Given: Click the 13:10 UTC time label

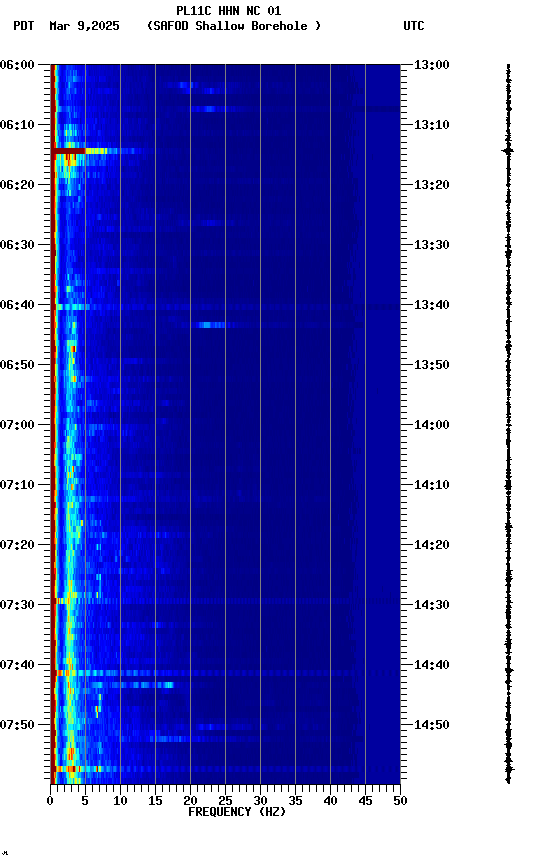Looking at the screenshot, I should tap(432, 125).
